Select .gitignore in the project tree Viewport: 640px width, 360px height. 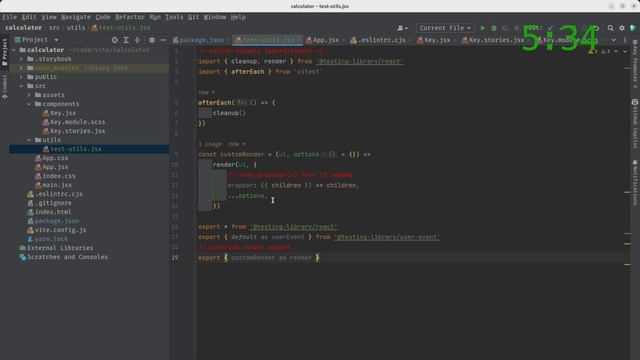click(53, 203)
